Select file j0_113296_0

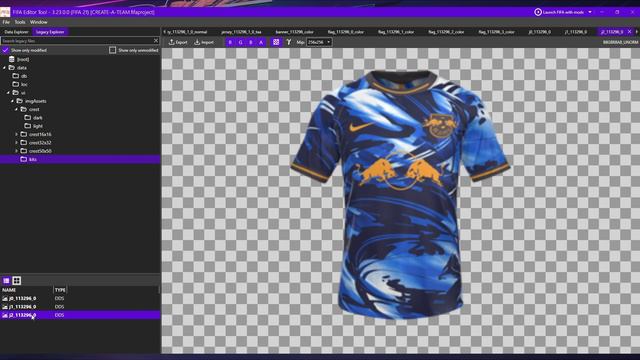[80, 298]
